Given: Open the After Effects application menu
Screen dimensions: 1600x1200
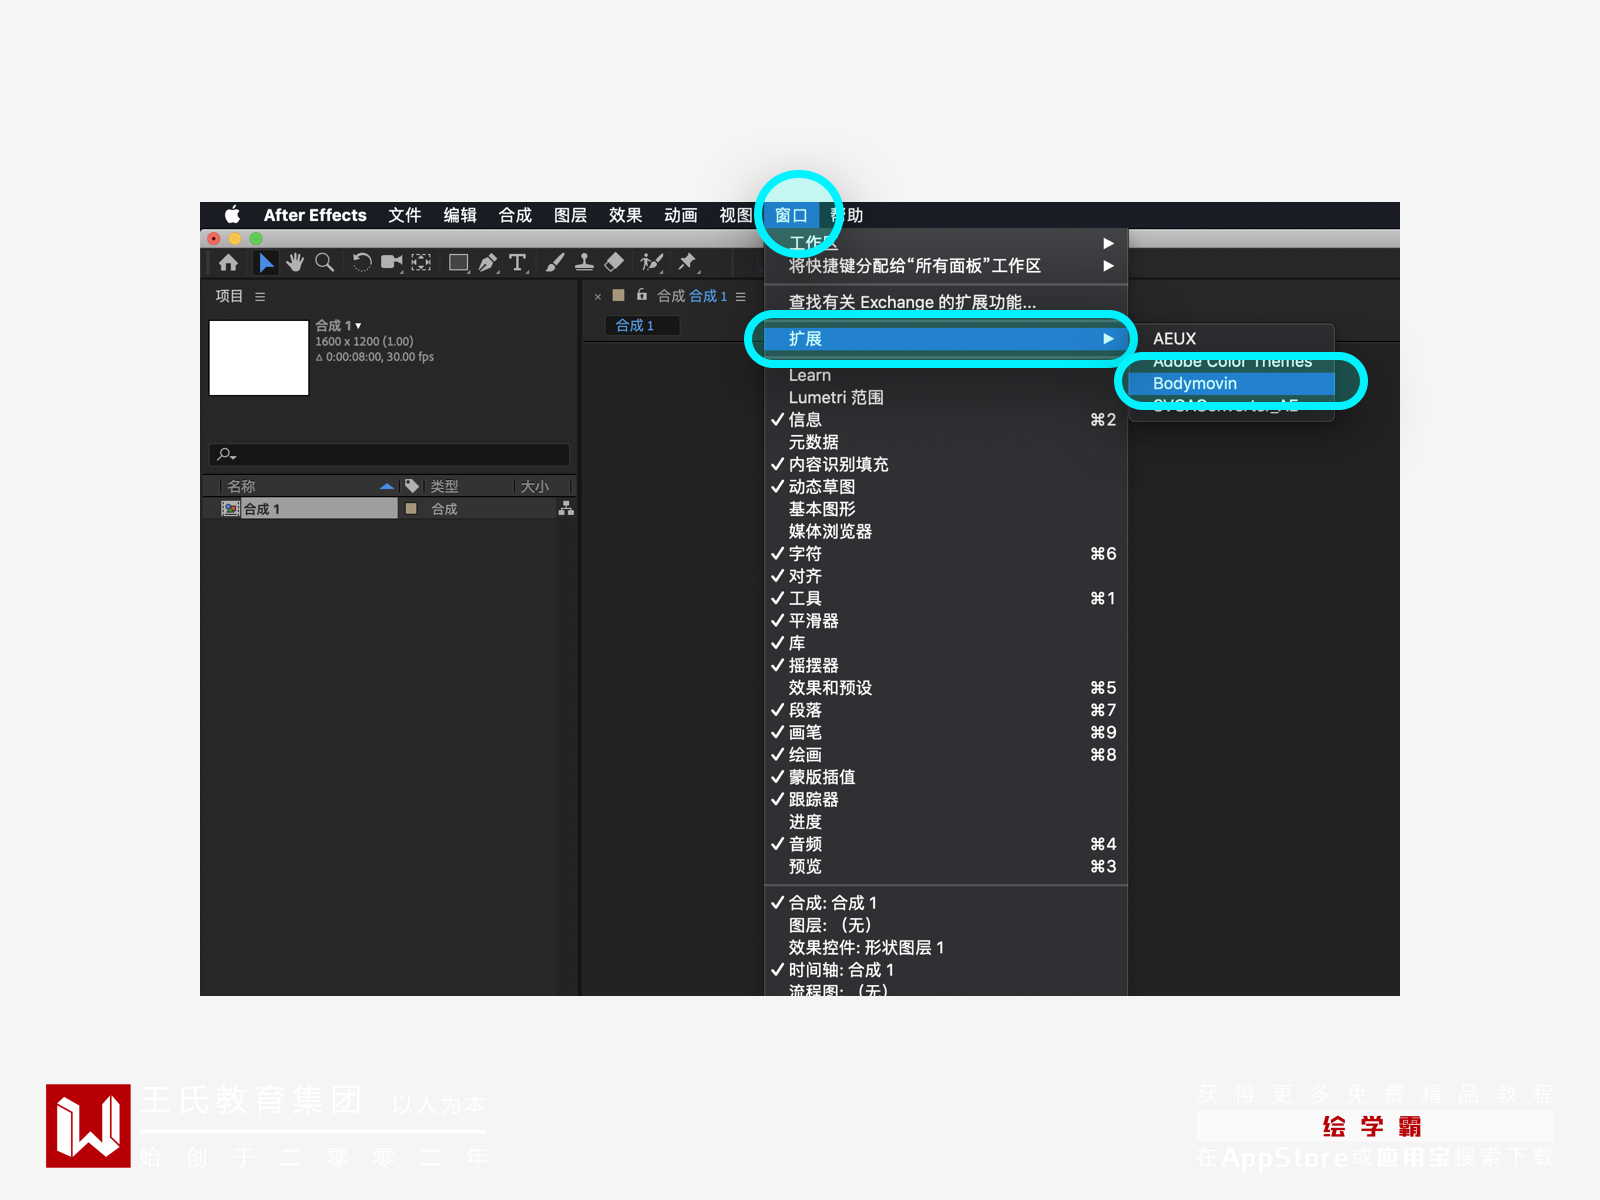Looking at the screenshot, I should click(315, 215).
